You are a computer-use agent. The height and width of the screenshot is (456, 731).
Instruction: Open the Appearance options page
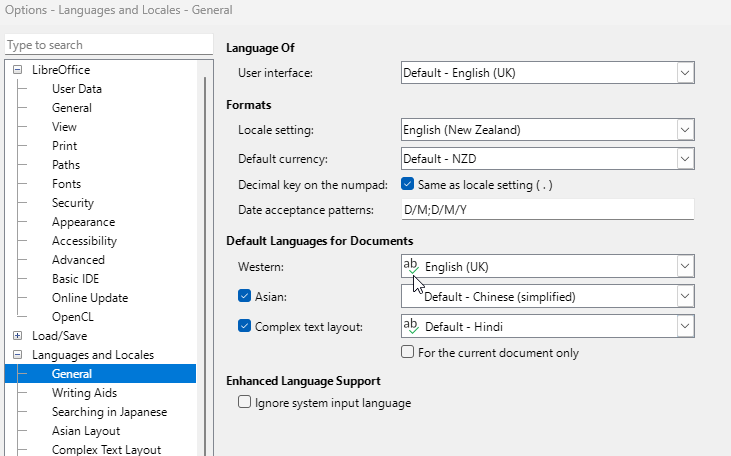83,222
